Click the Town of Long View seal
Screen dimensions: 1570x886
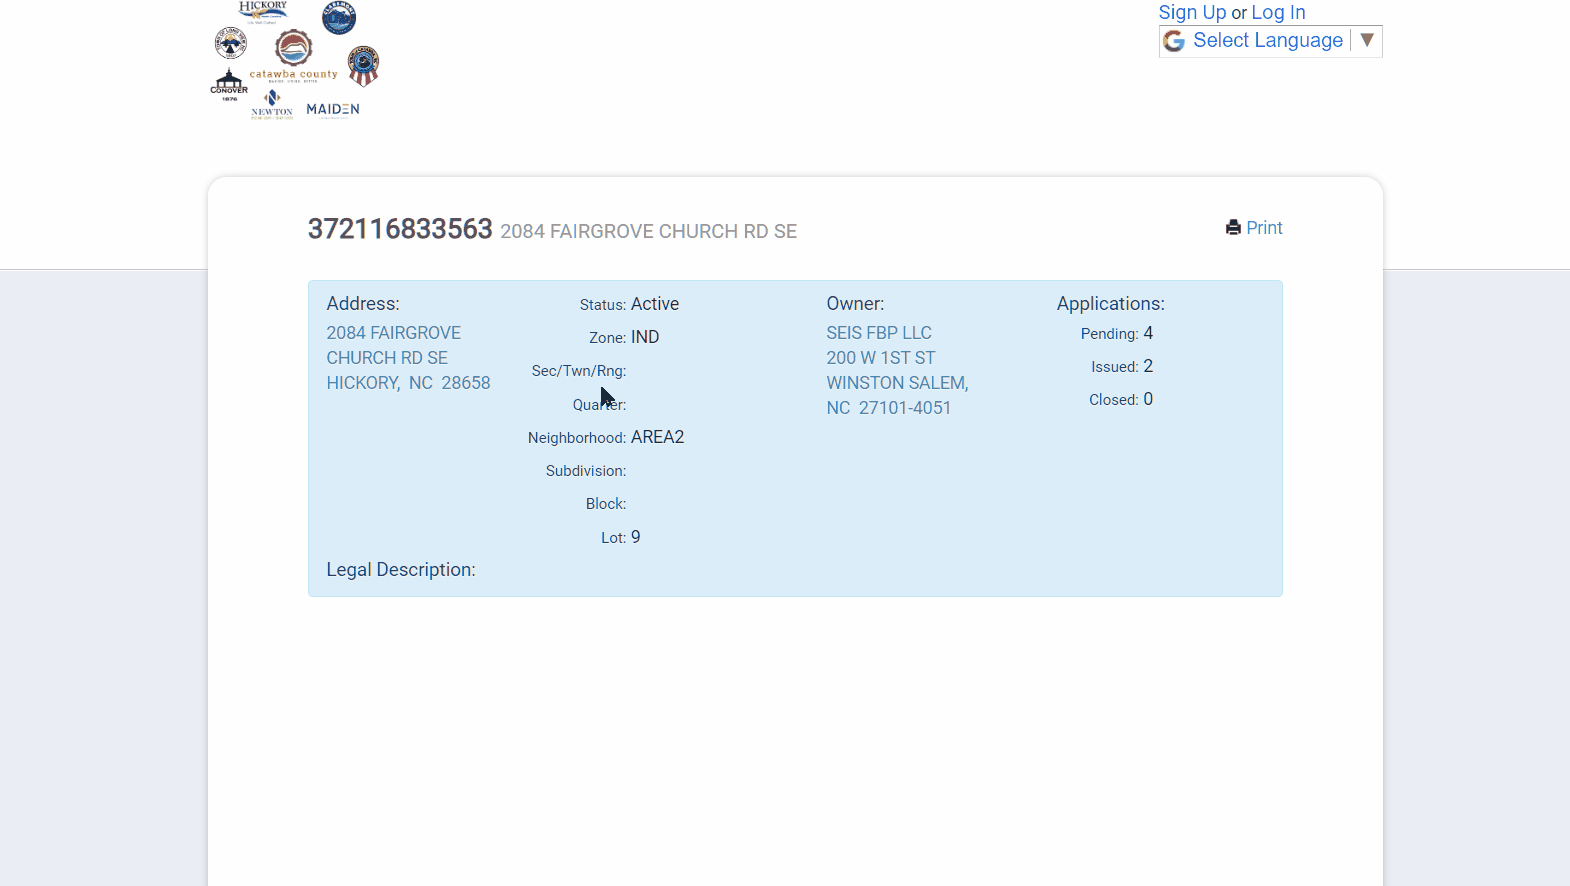pos(231,43)
